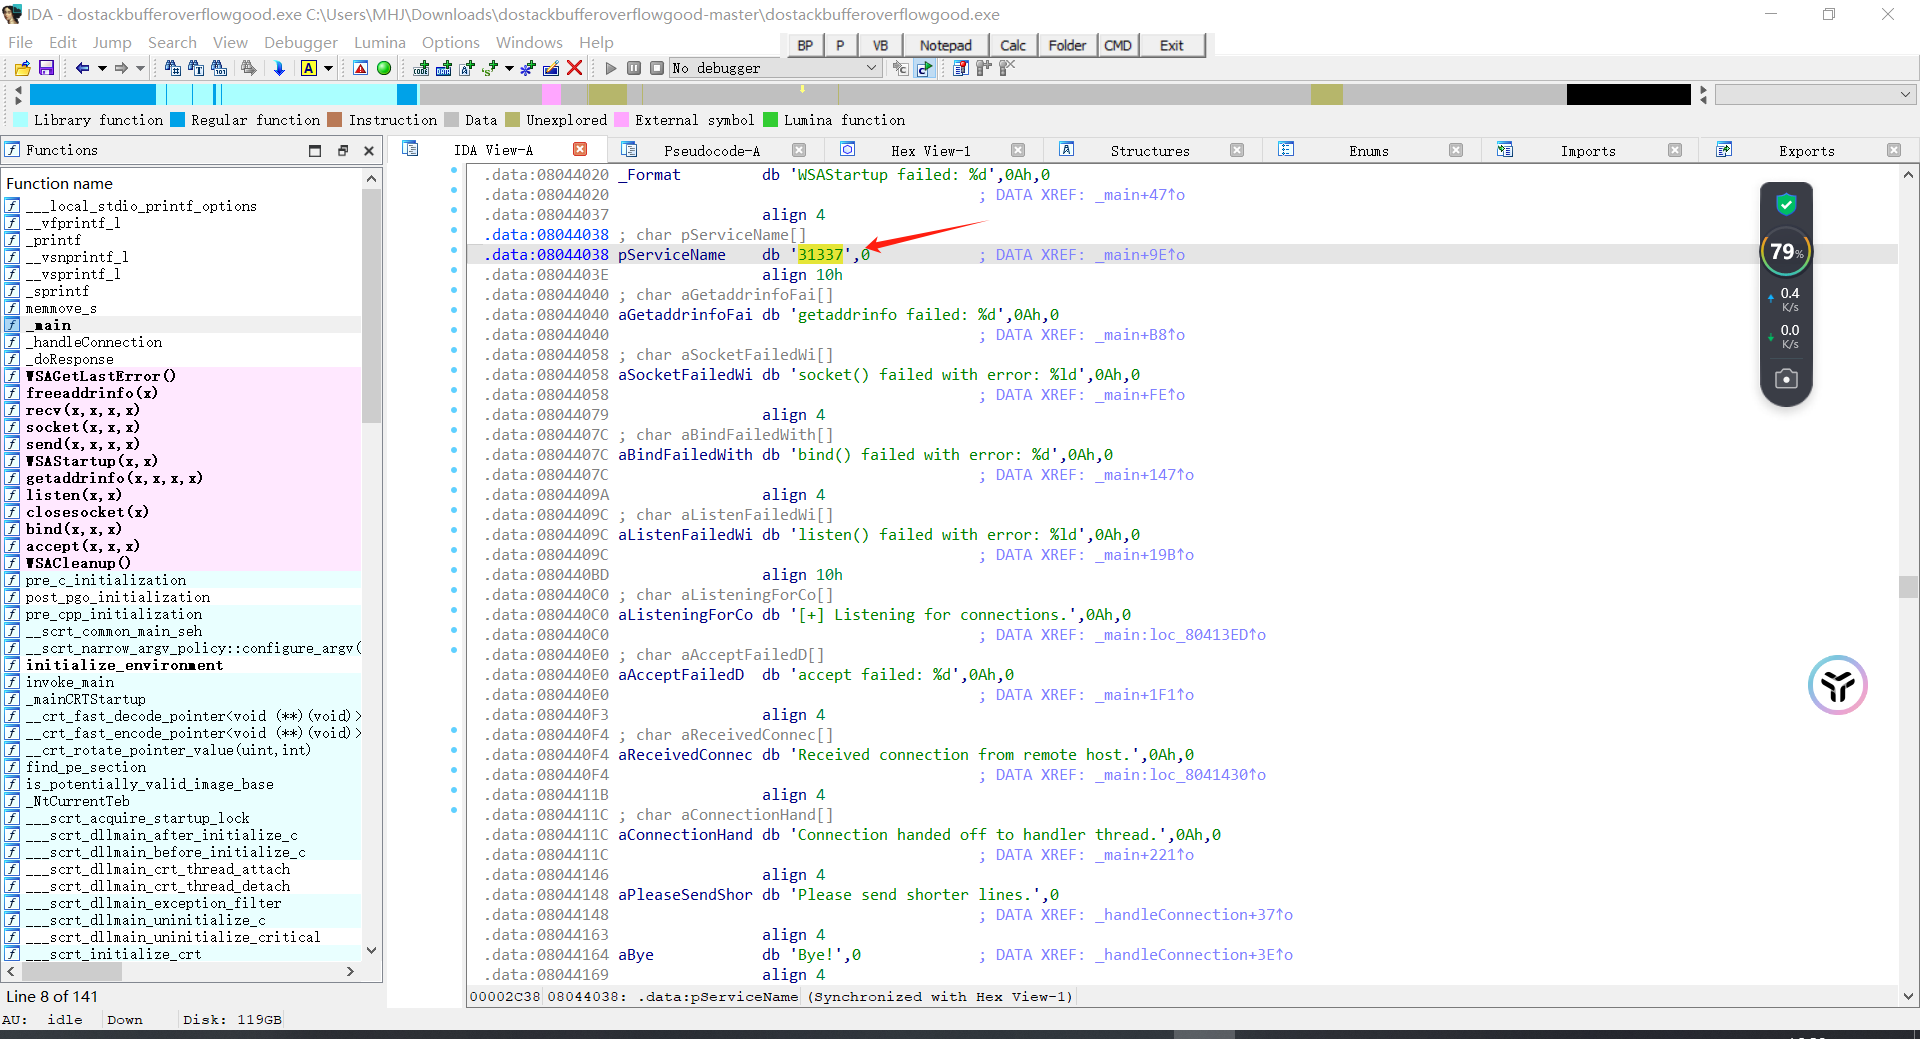Click the green circle toolbar icon
This screenshot has height=1039, width=1920.
click(x=384, y=68)
